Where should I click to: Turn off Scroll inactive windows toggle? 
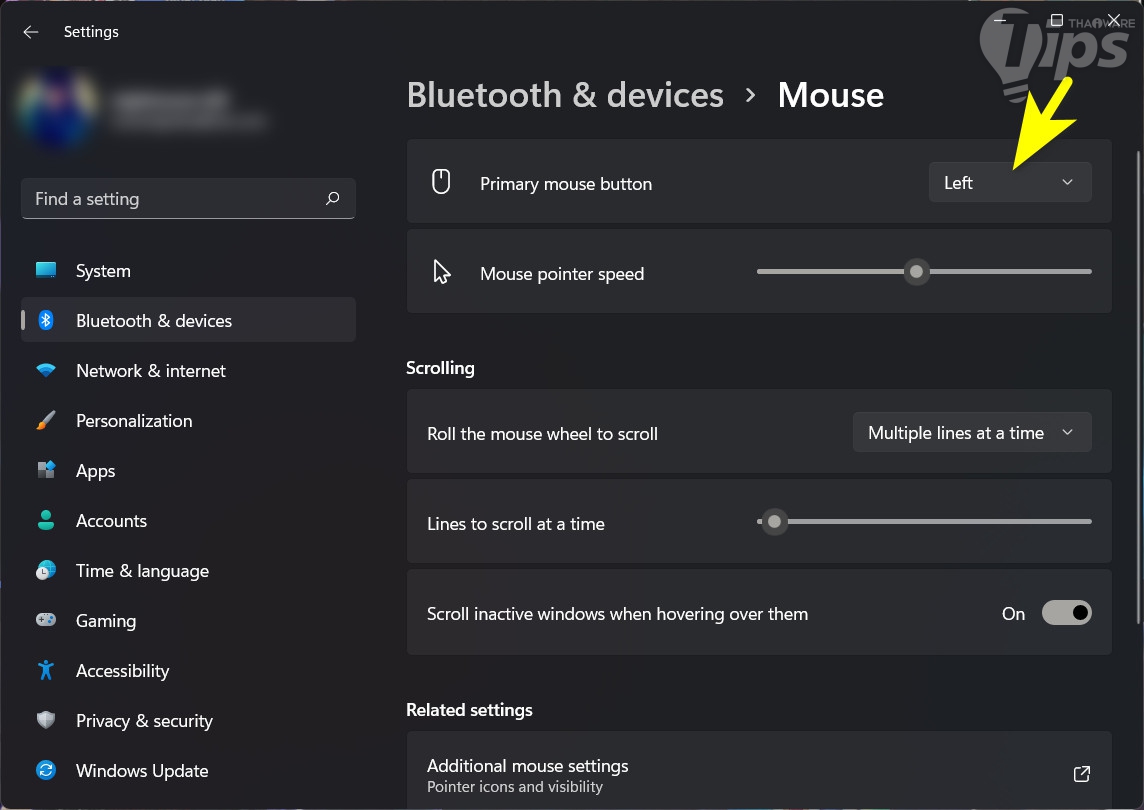(x=1066, y=613)
